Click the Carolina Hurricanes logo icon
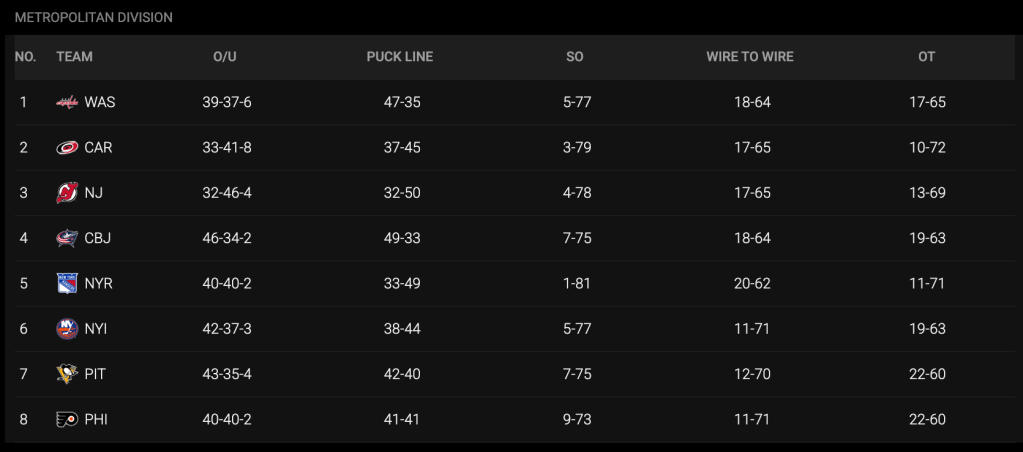 (x=67, y=148)
